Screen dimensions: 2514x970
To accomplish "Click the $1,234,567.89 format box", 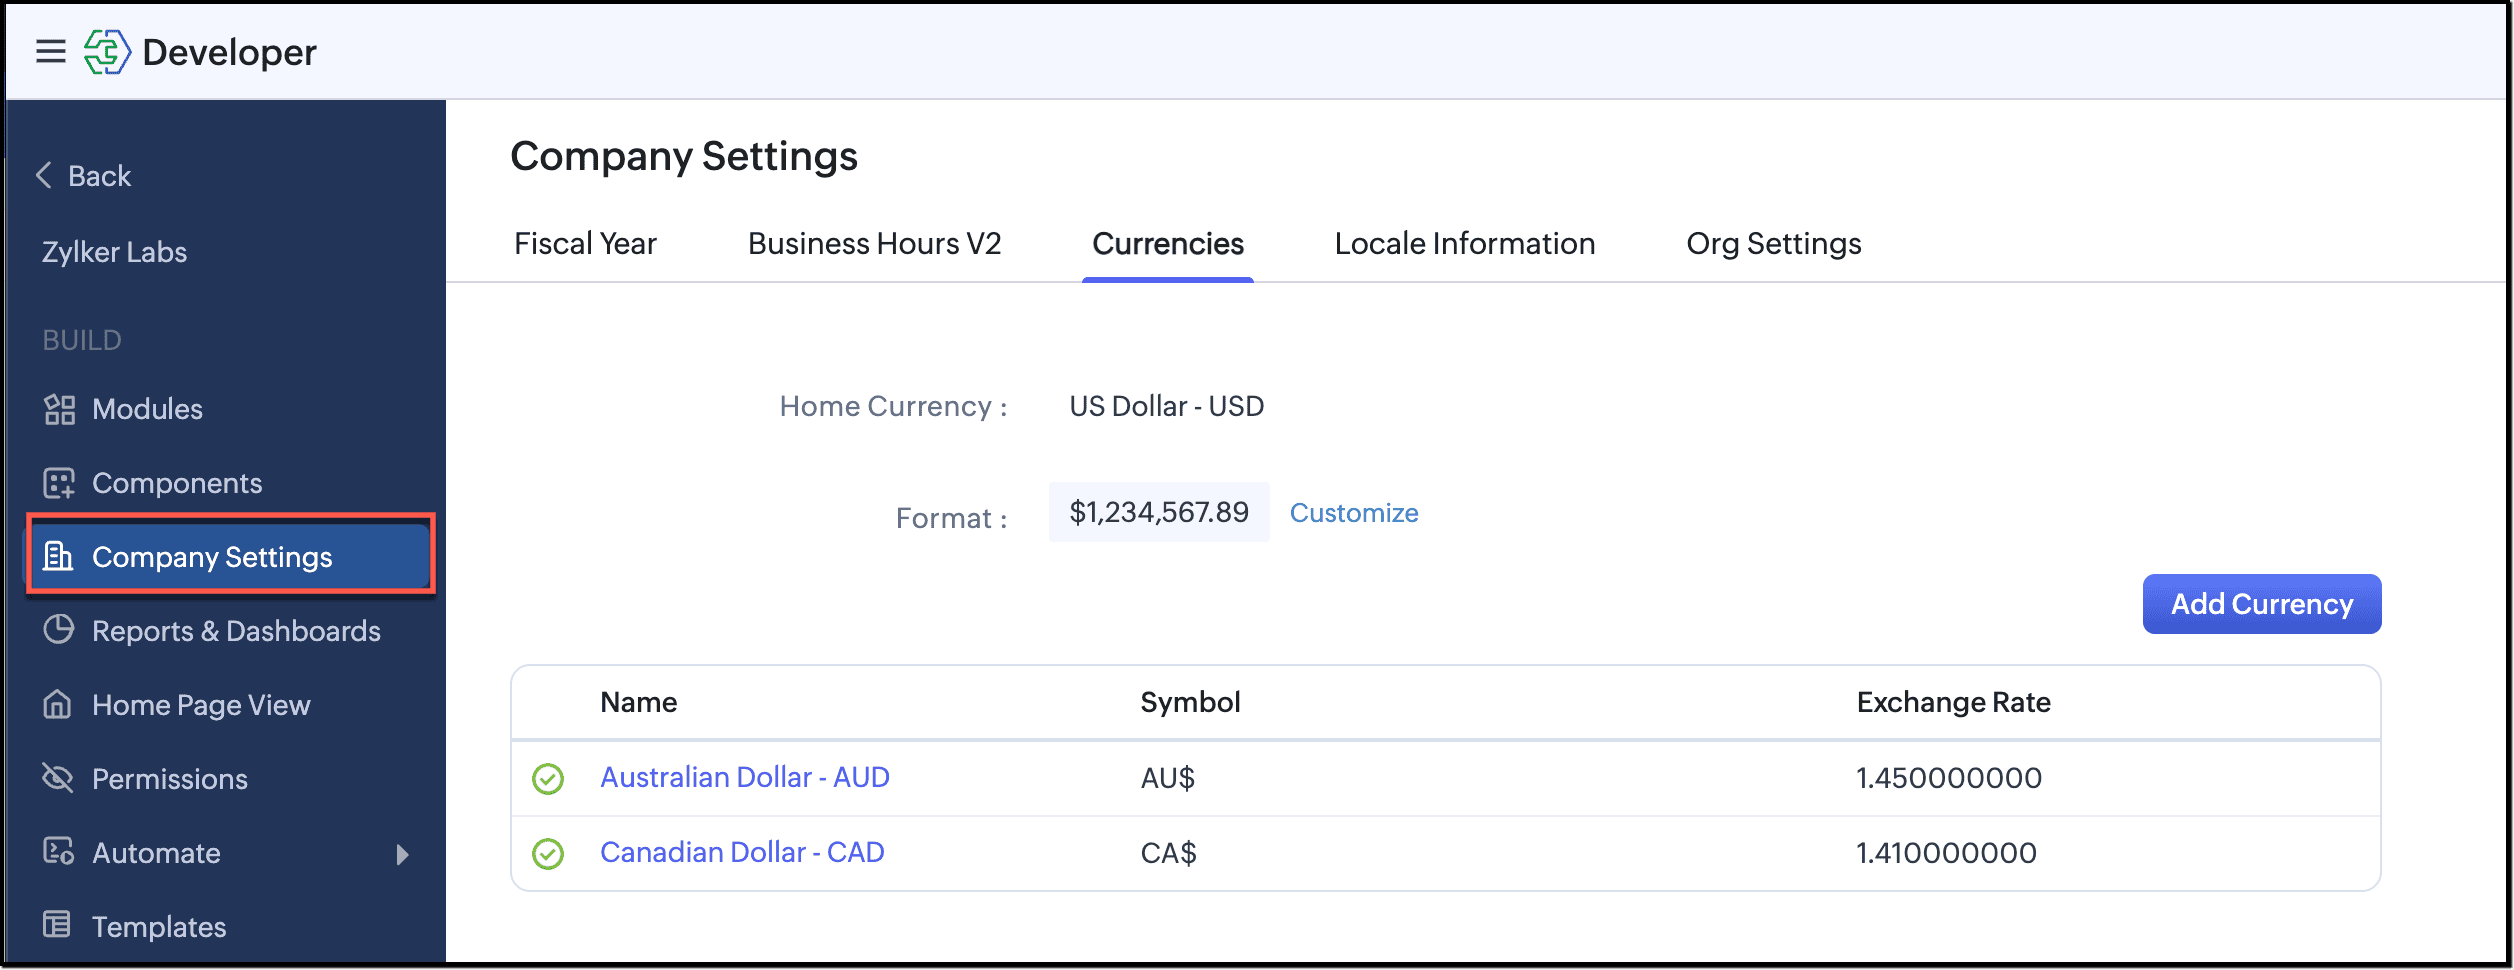I will click(x=1159, y=512).
